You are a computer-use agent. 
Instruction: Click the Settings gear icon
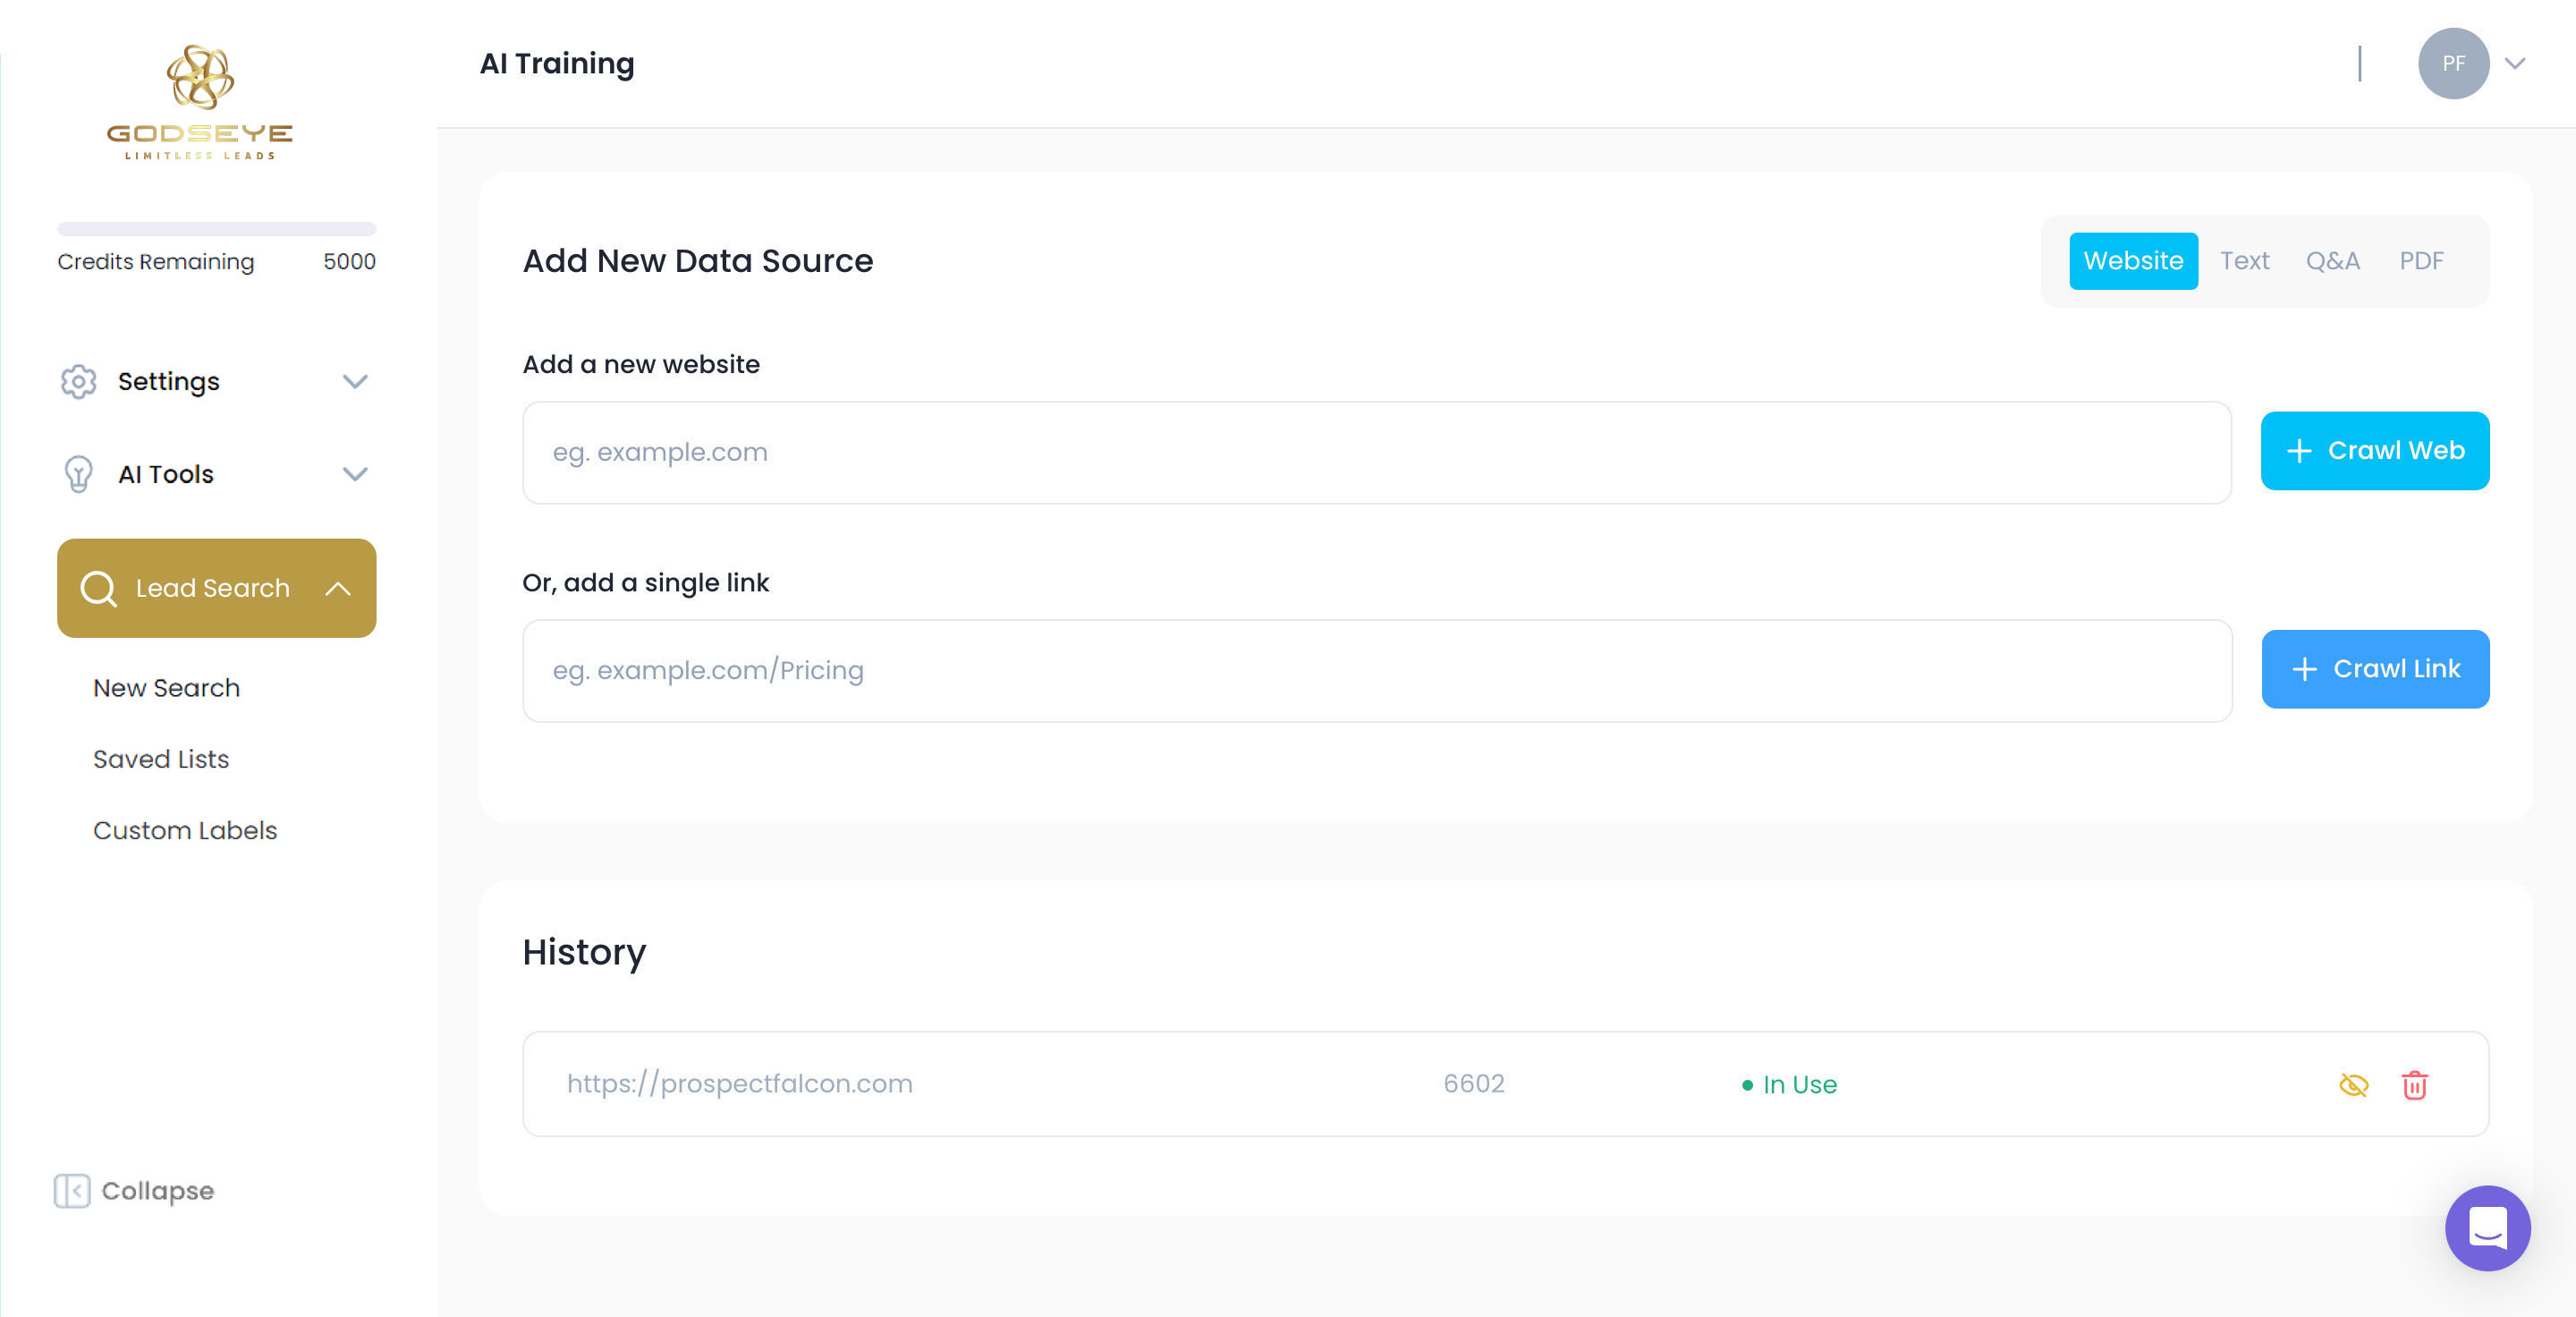78,381
